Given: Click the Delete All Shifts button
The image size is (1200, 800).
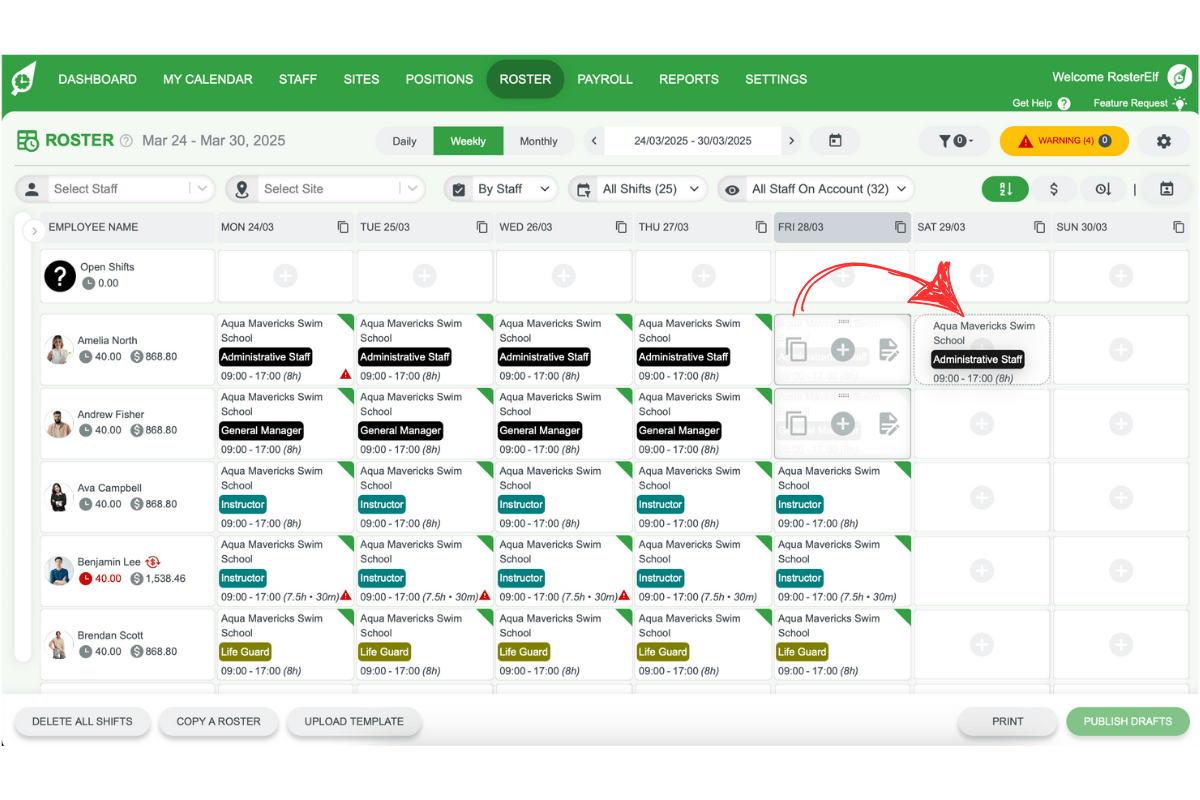Looking at the screenshot, I should pyautogui.click(x=82, y=721).
